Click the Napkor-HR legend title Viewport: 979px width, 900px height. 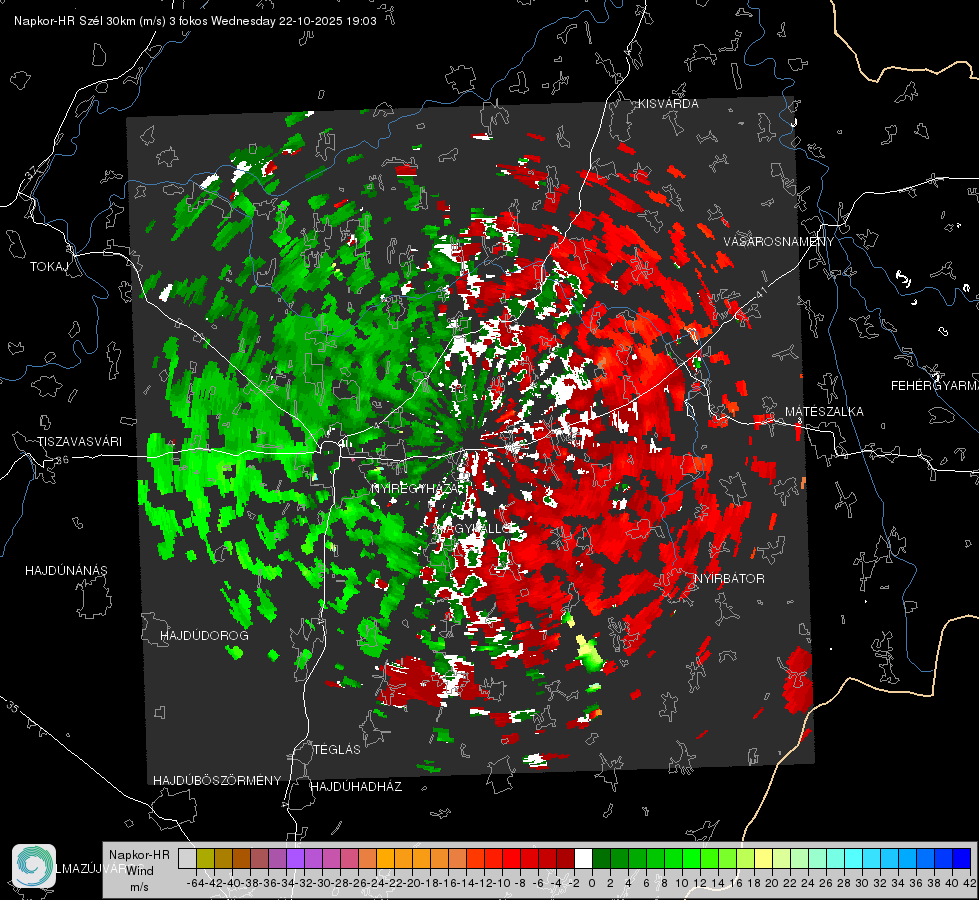[139, 855]
